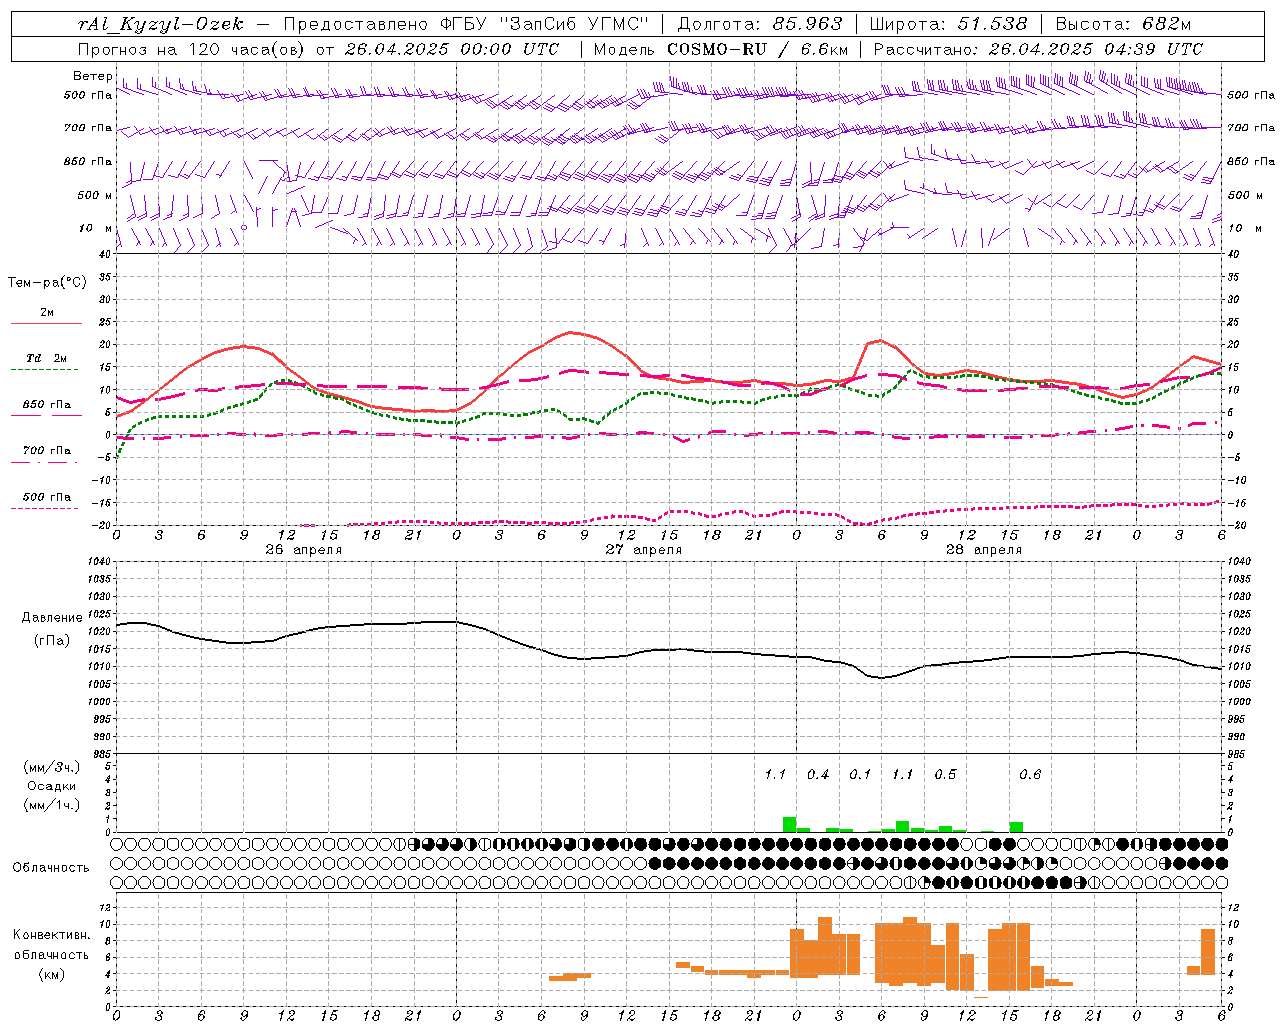
Task: Click the Широта: 51.538 latitude value
Action: [x=947, y=24]
